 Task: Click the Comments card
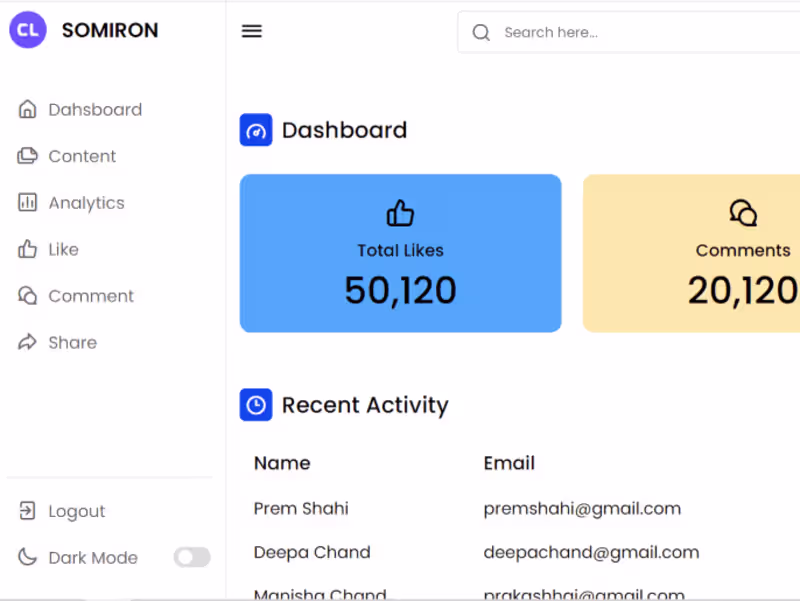point(691,254)
